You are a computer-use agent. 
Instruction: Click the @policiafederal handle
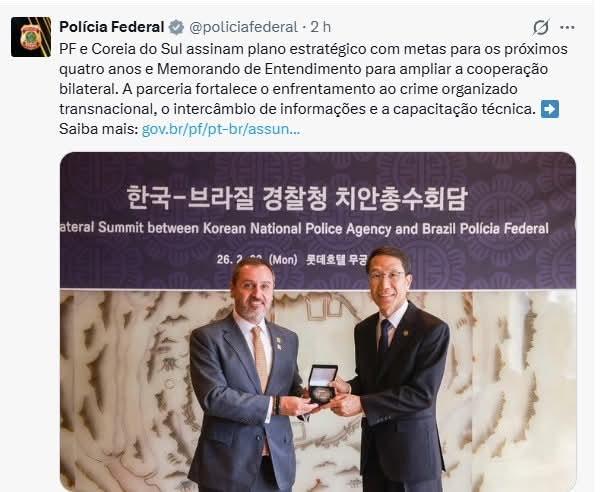click(243, 27)
